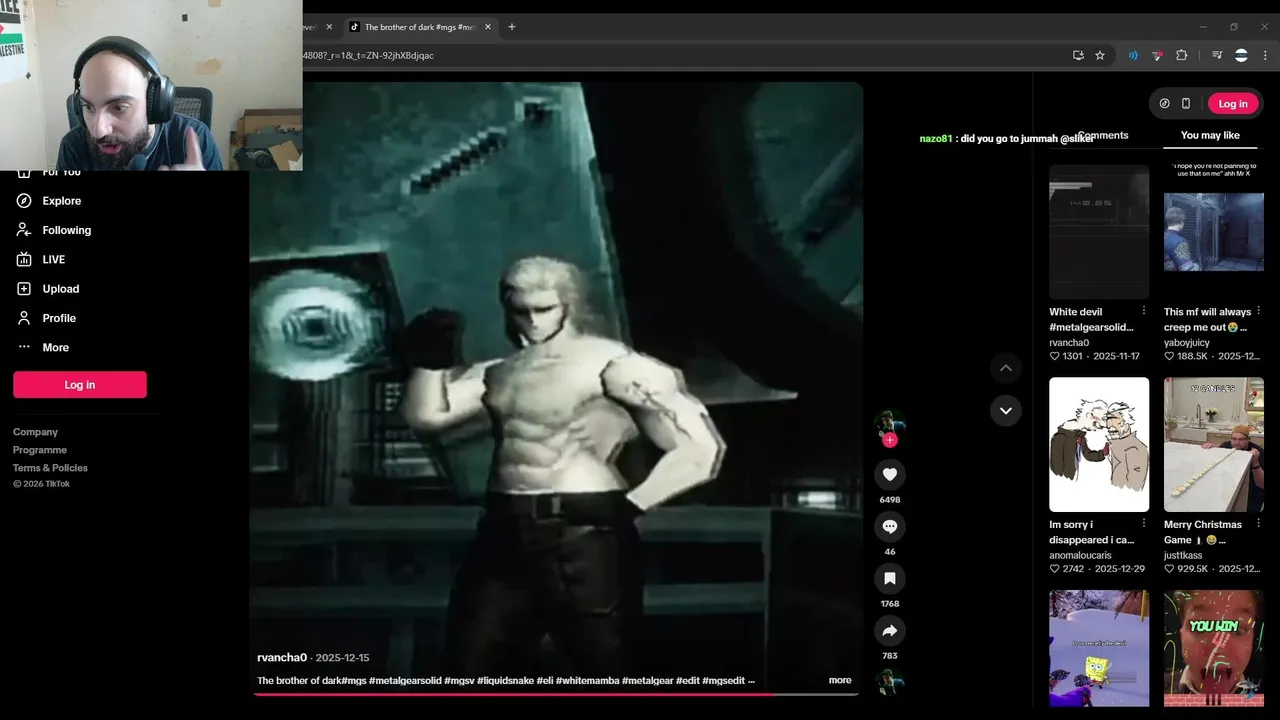The image size is (1280, 720).
Task: Go to next video with down chevron
Action: pyautogui.click(x=1006, y=410)
